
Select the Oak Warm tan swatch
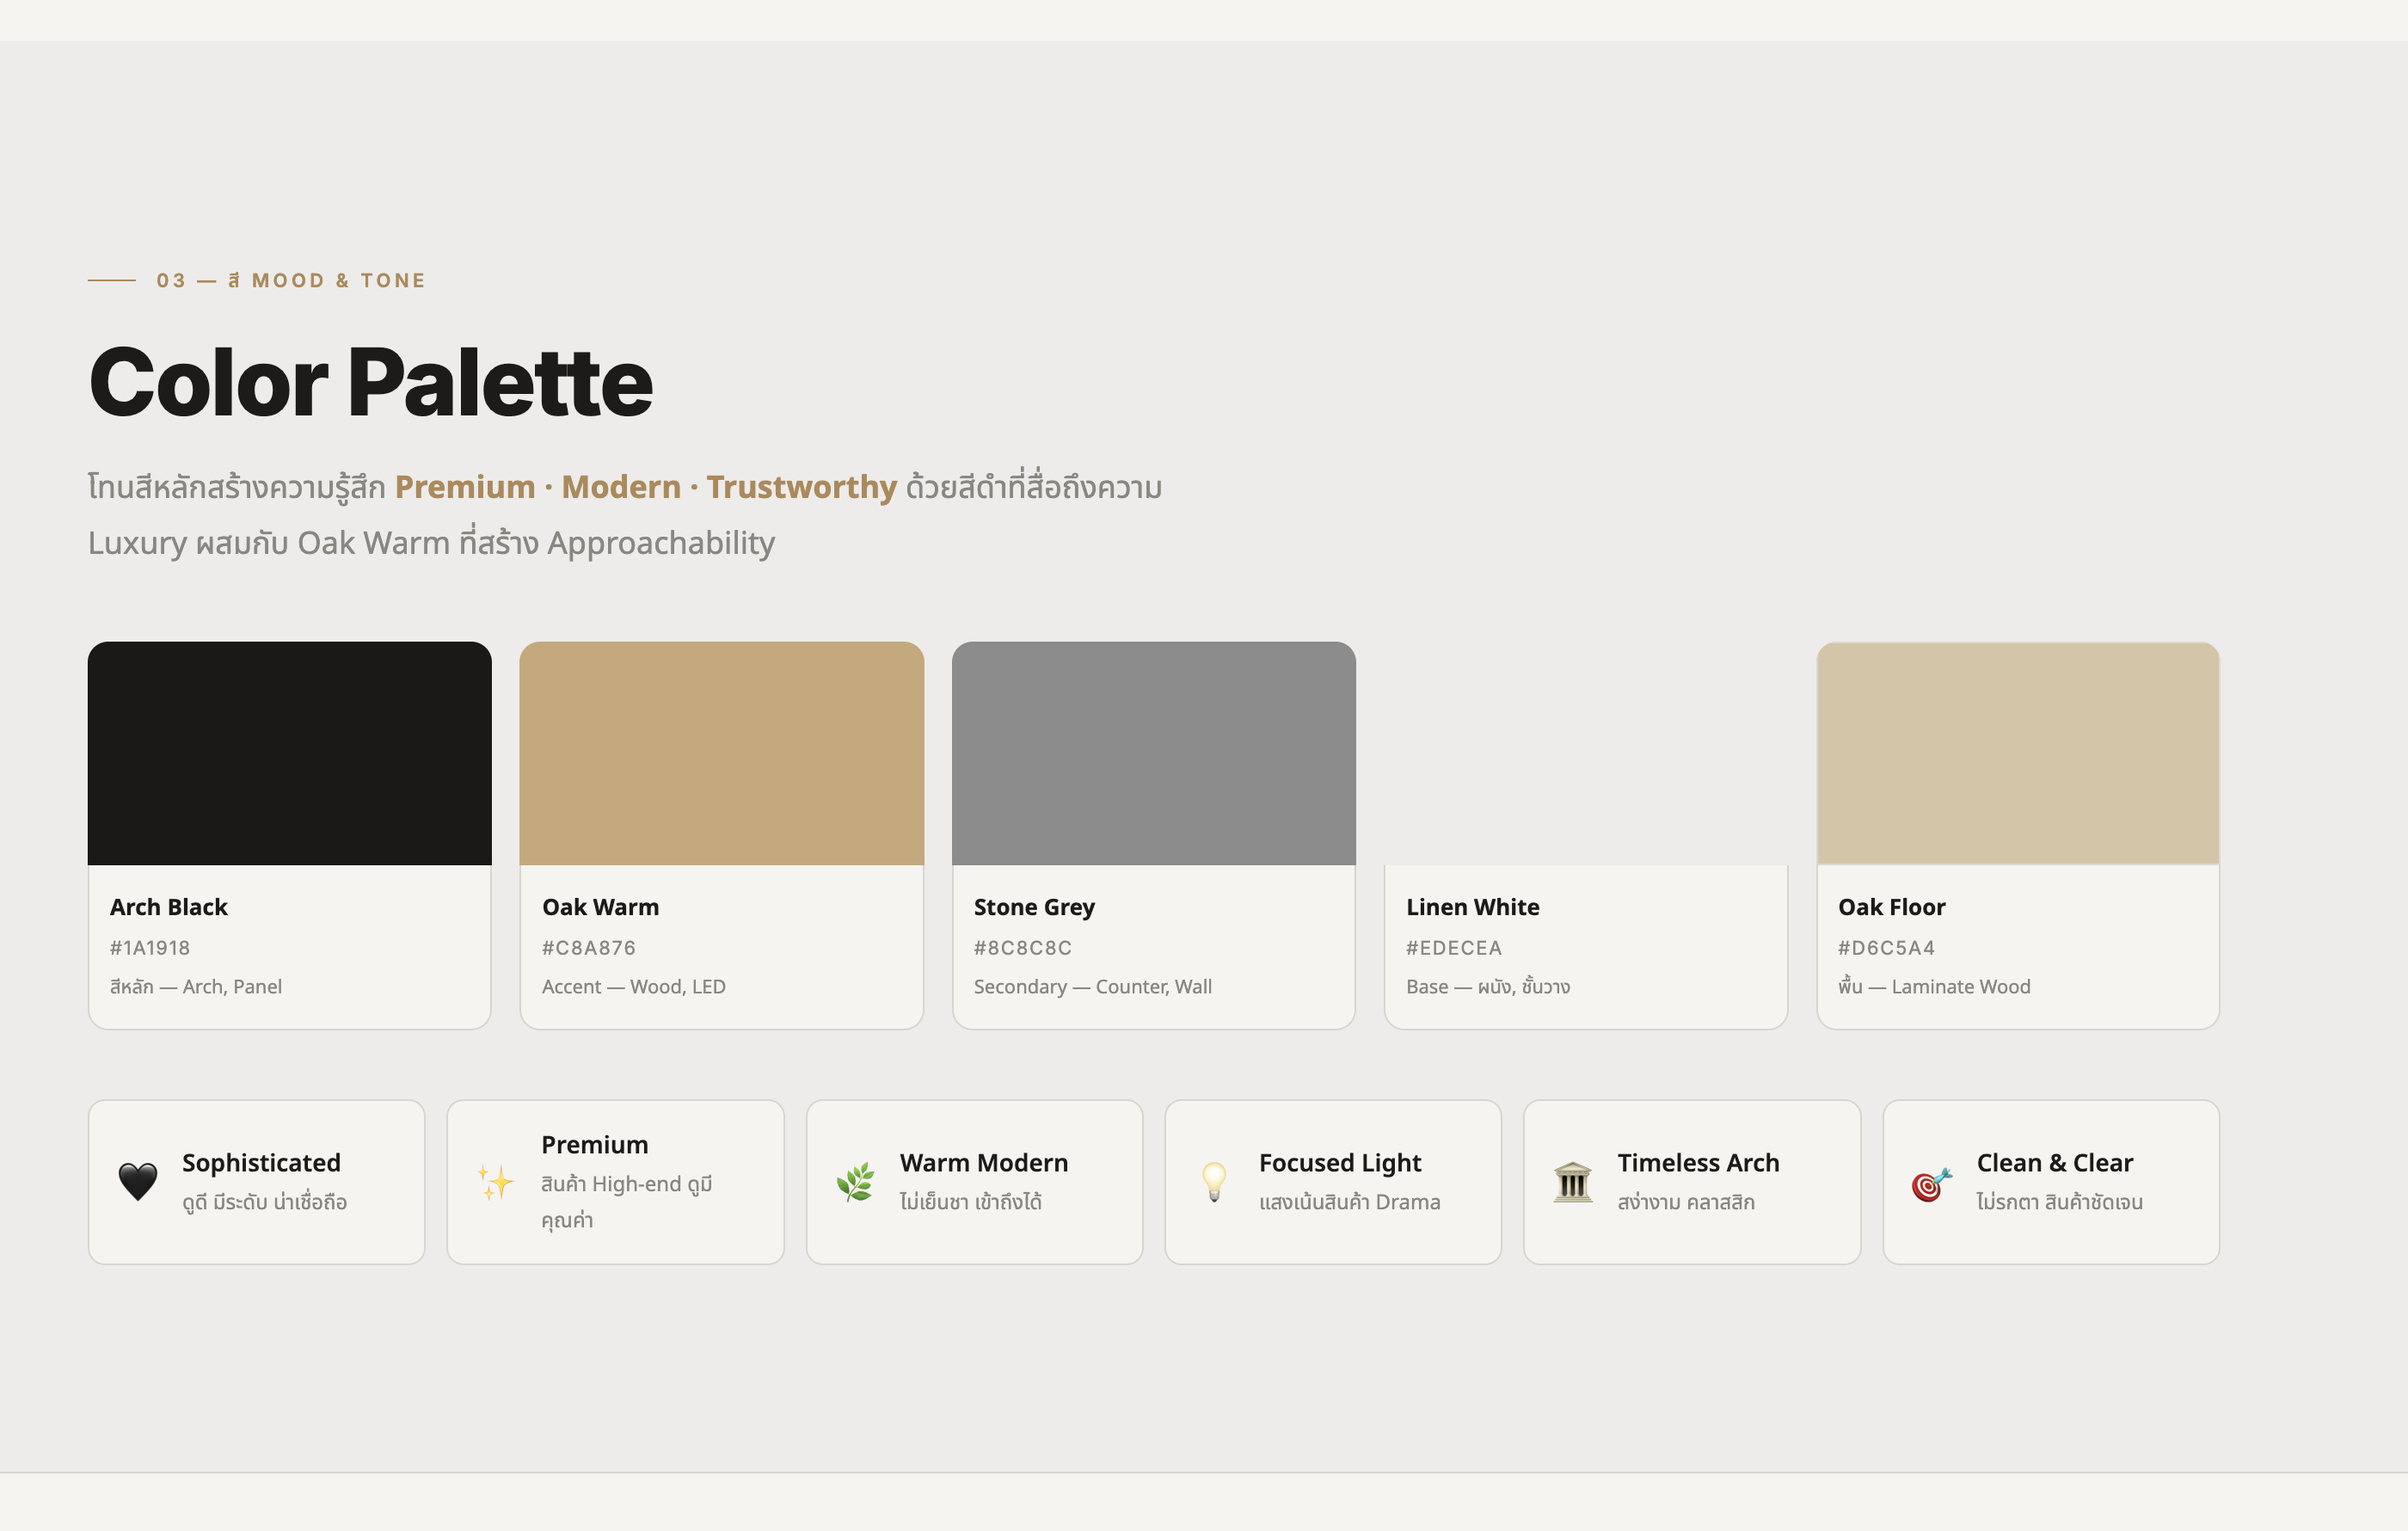click(x=721, y=753)
